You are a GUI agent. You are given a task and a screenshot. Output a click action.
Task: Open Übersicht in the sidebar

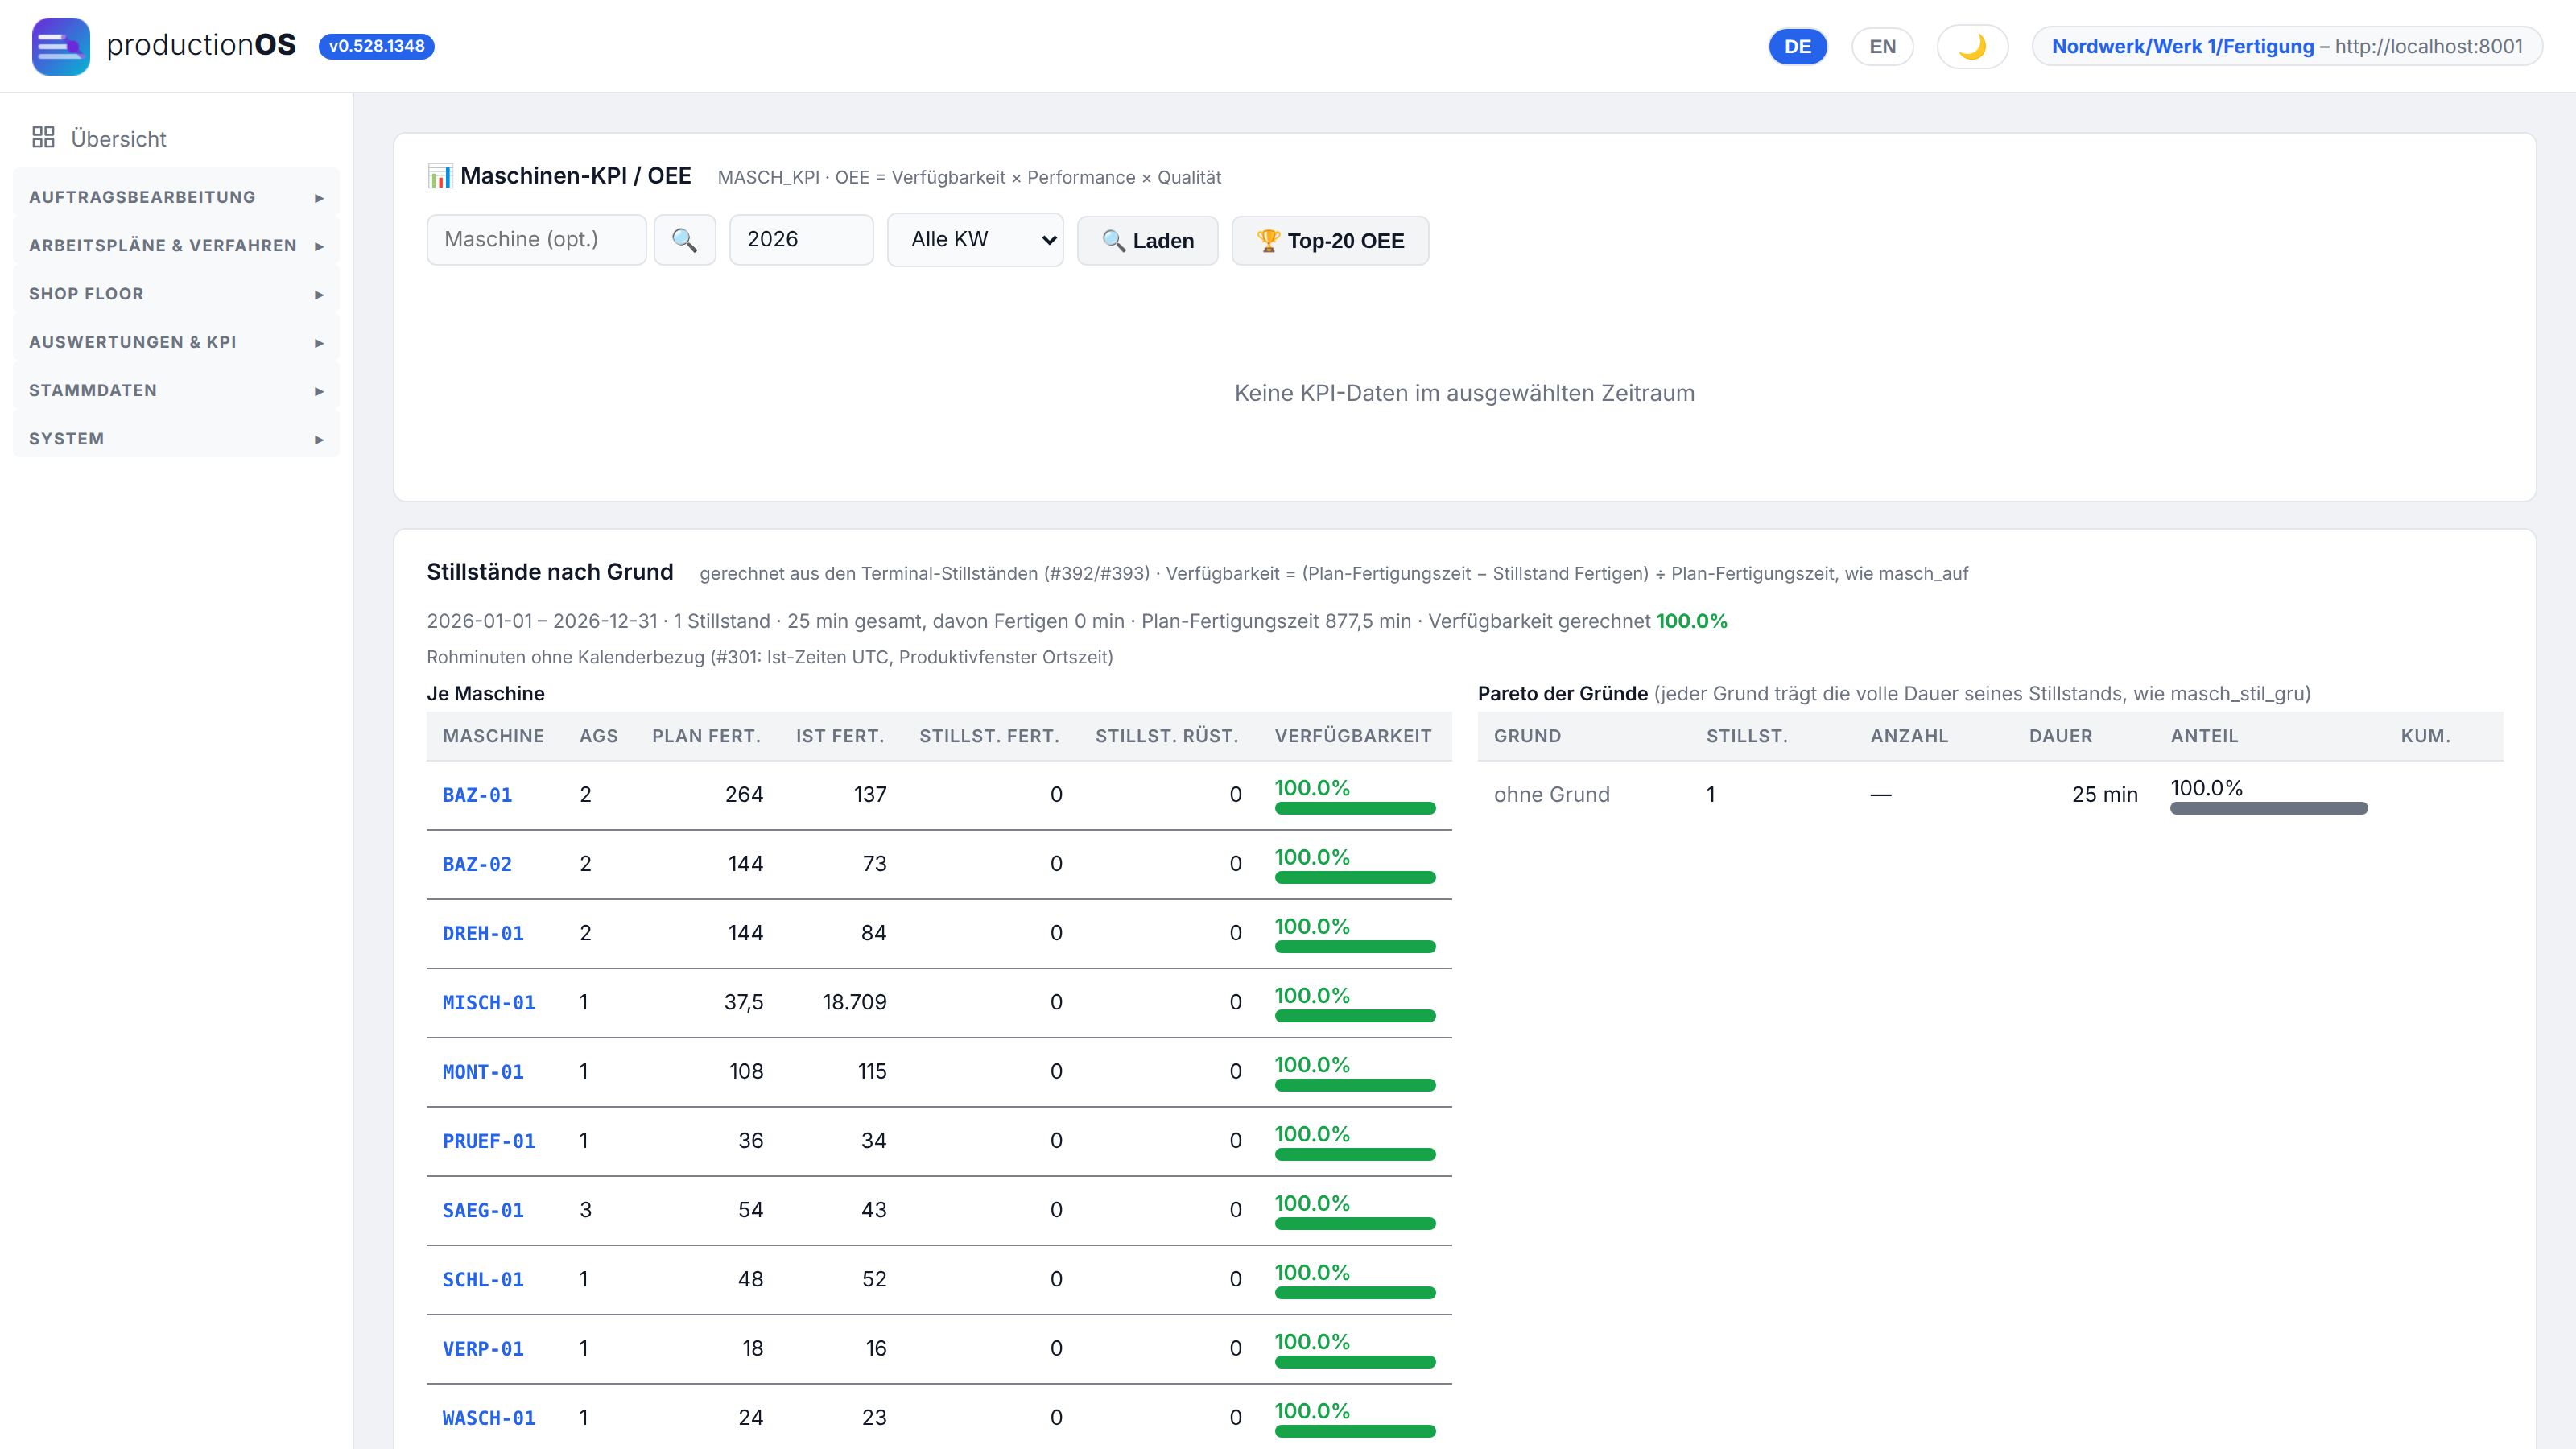click(118, 139)
